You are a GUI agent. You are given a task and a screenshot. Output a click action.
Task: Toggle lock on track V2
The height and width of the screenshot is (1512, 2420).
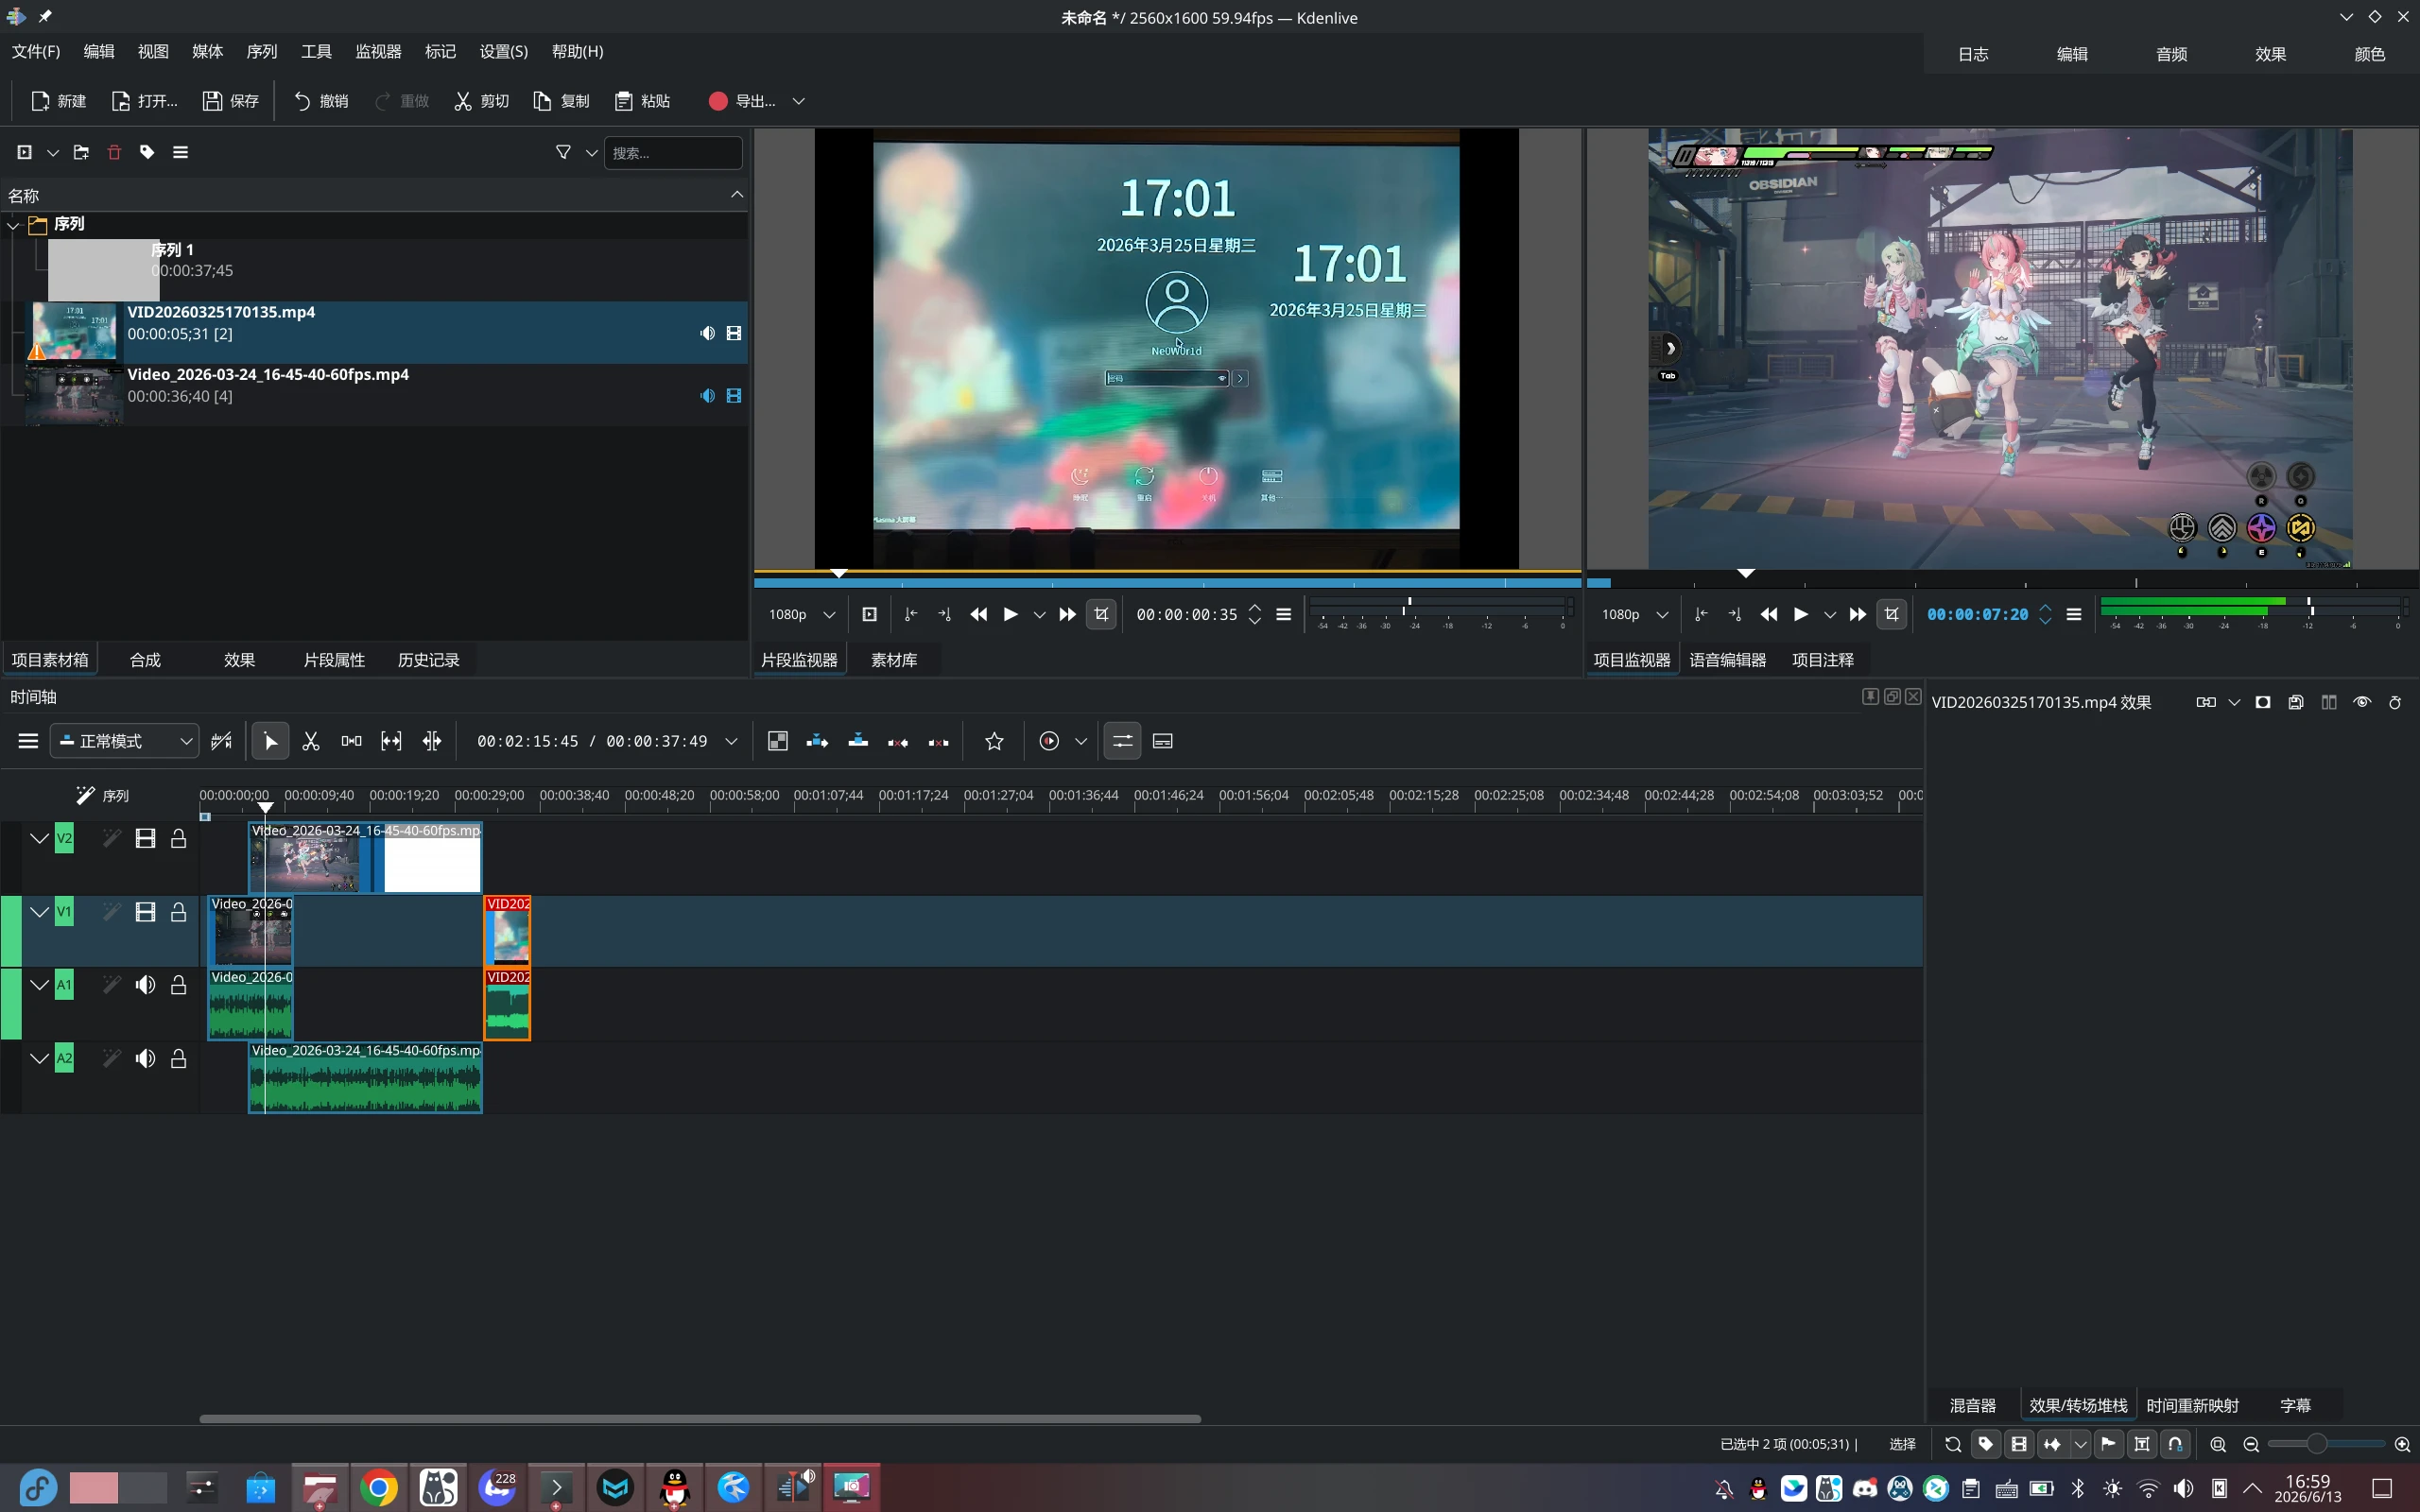178,838
